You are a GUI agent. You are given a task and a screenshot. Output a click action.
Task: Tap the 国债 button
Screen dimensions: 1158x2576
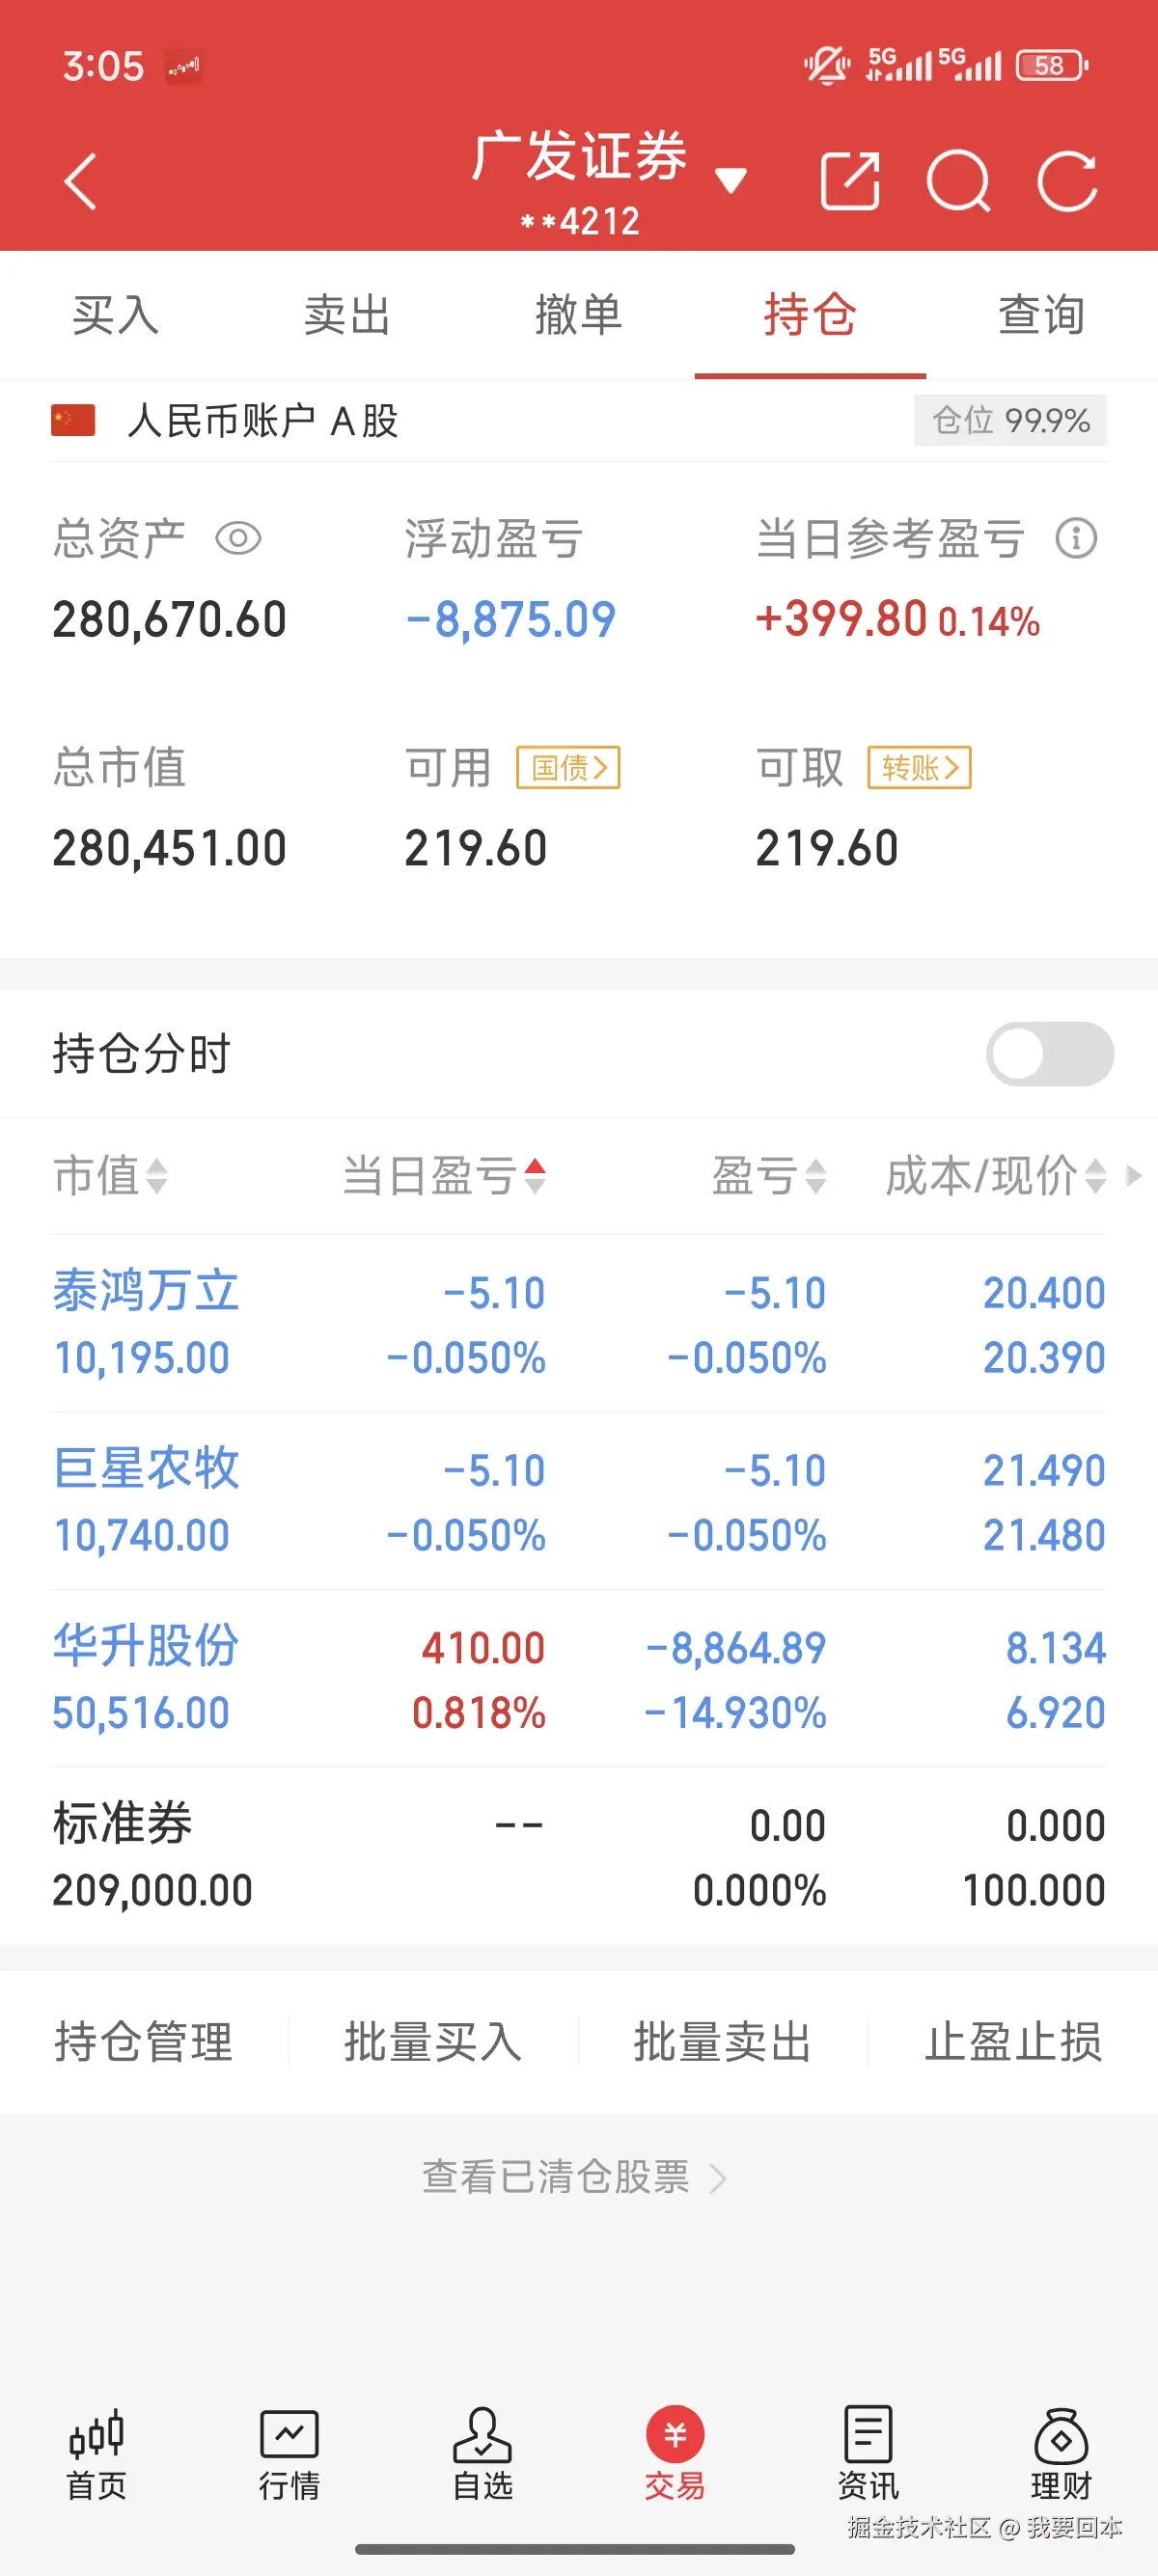tap(568, 768)
